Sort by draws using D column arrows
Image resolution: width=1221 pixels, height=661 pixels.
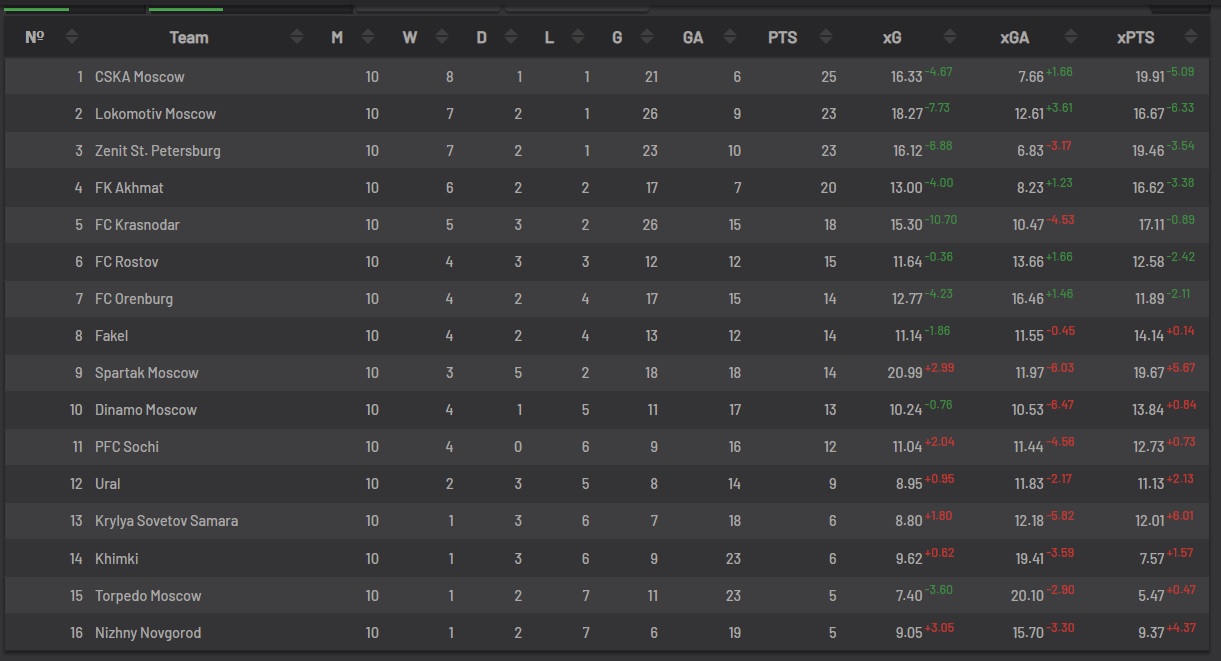tap(512, 37)
